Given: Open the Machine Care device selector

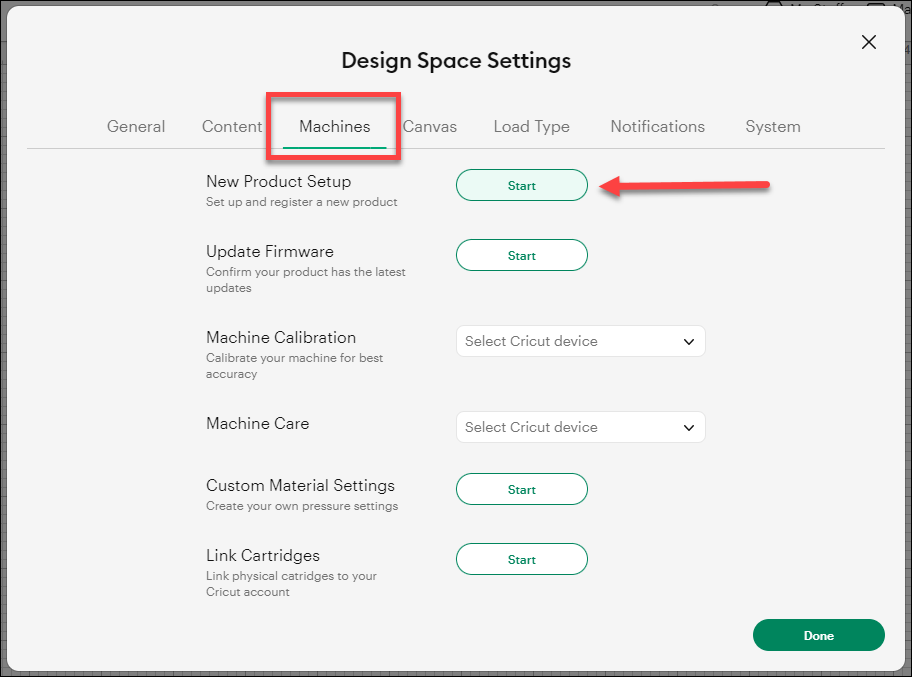Looking at the screenshot, I should coord(580,427).
